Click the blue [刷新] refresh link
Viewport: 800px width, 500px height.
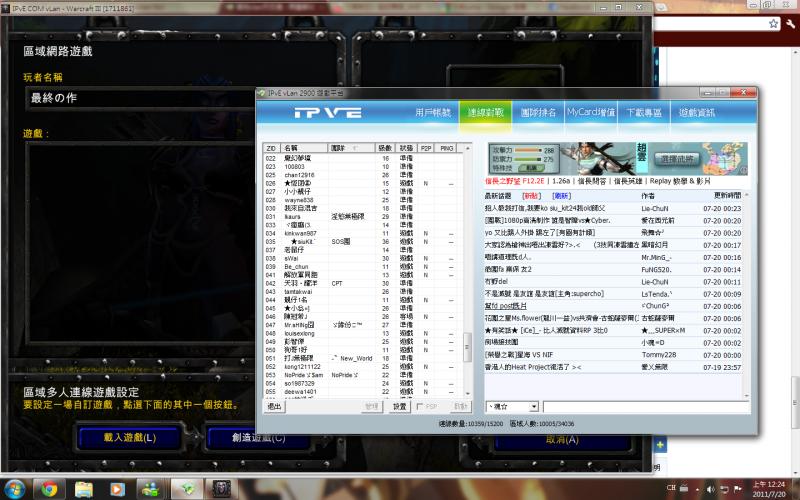[561, 196]
